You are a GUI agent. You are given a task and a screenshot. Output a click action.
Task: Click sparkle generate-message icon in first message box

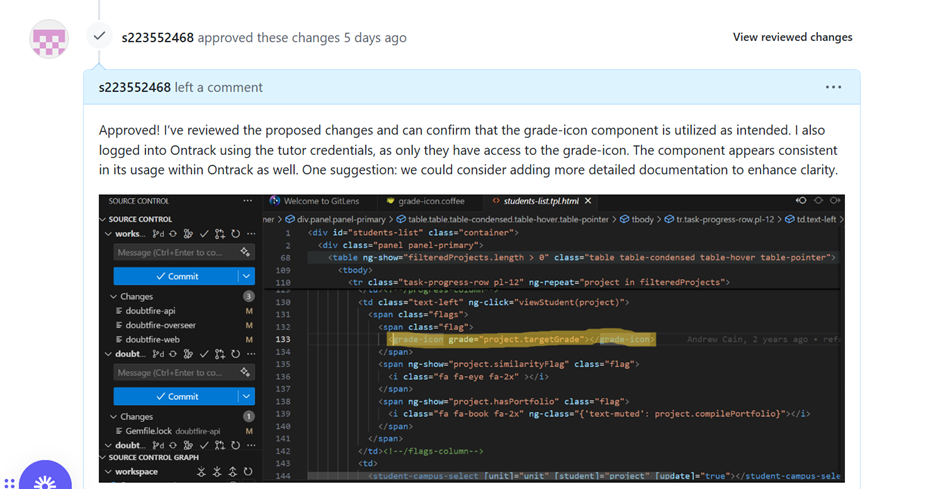point(245,252)
